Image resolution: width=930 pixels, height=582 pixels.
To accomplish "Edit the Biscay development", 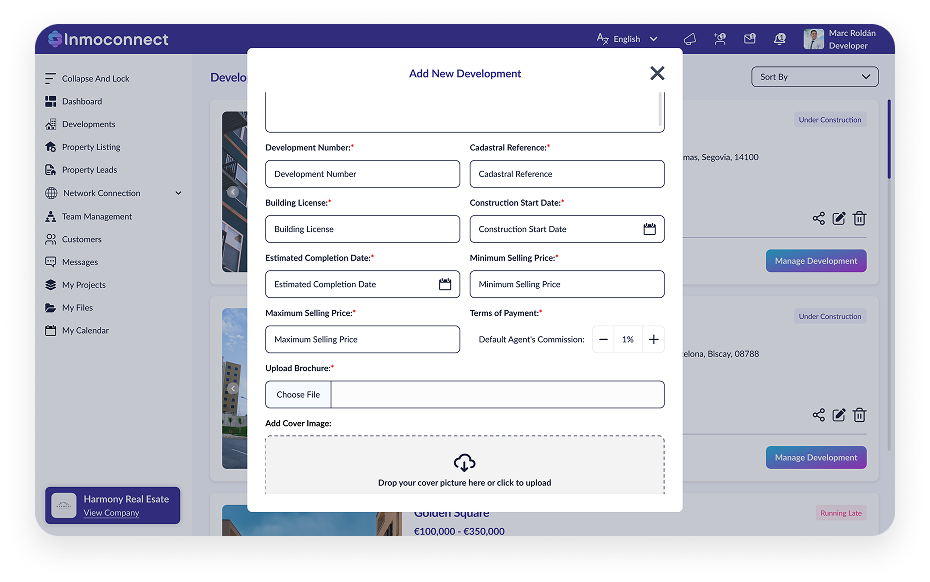I will (839, 415).
